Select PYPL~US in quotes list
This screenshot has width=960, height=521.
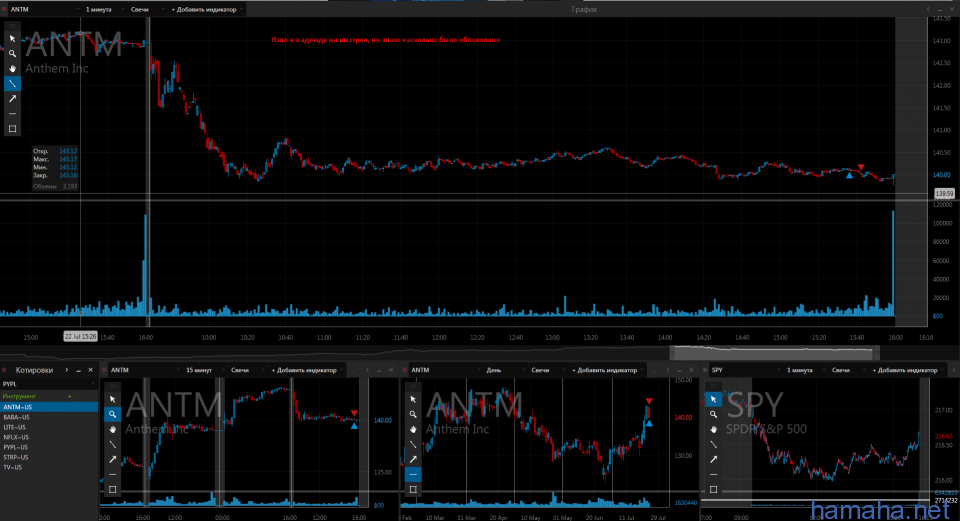49,447
